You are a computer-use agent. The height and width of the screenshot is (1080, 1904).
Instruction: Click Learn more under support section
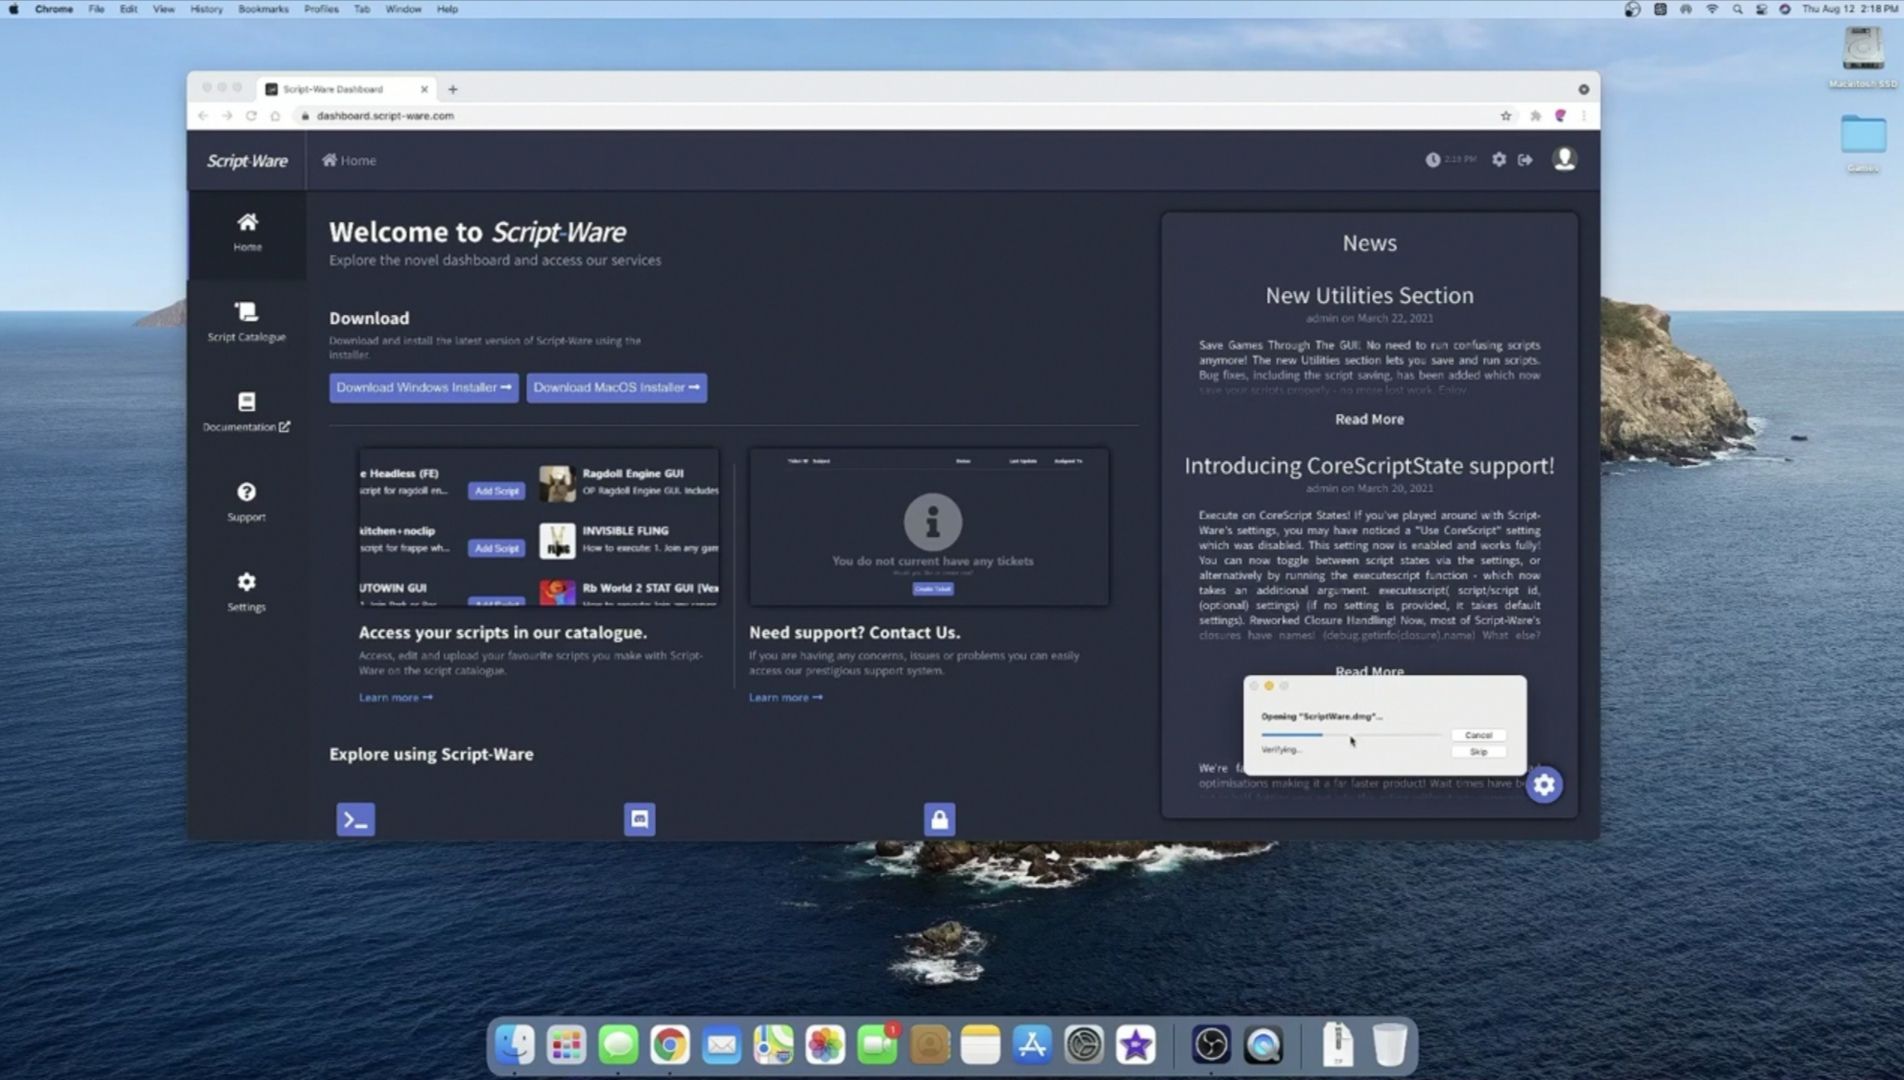tap(786, 697)
